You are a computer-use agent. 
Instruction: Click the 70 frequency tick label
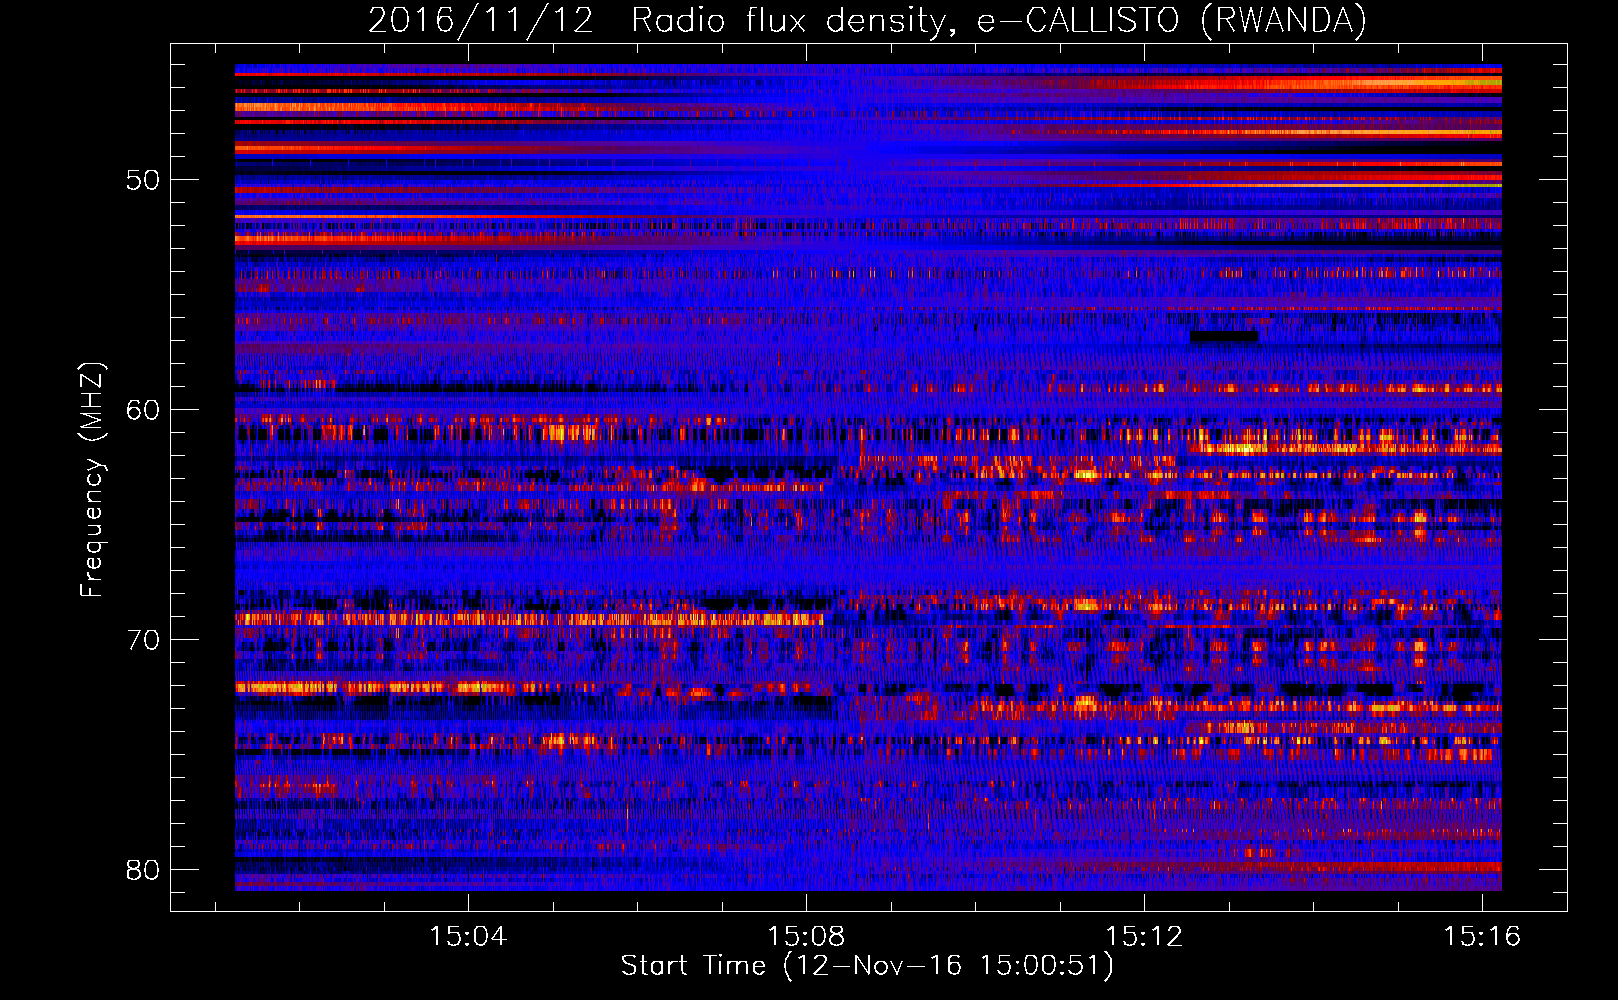pyautogui.click(x=143, y=640)
